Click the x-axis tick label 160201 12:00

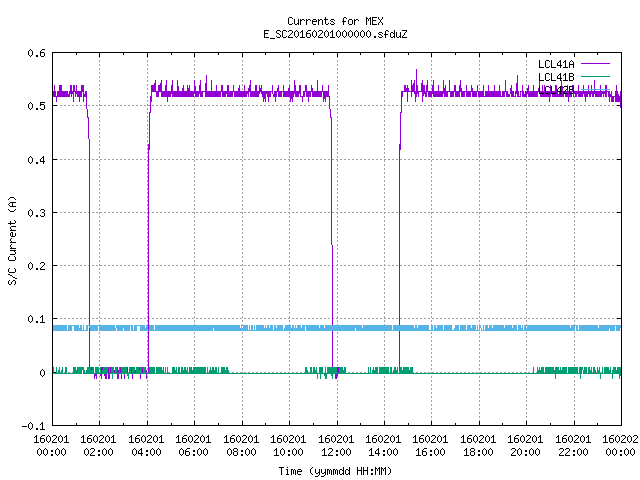(x=336, y=446)
